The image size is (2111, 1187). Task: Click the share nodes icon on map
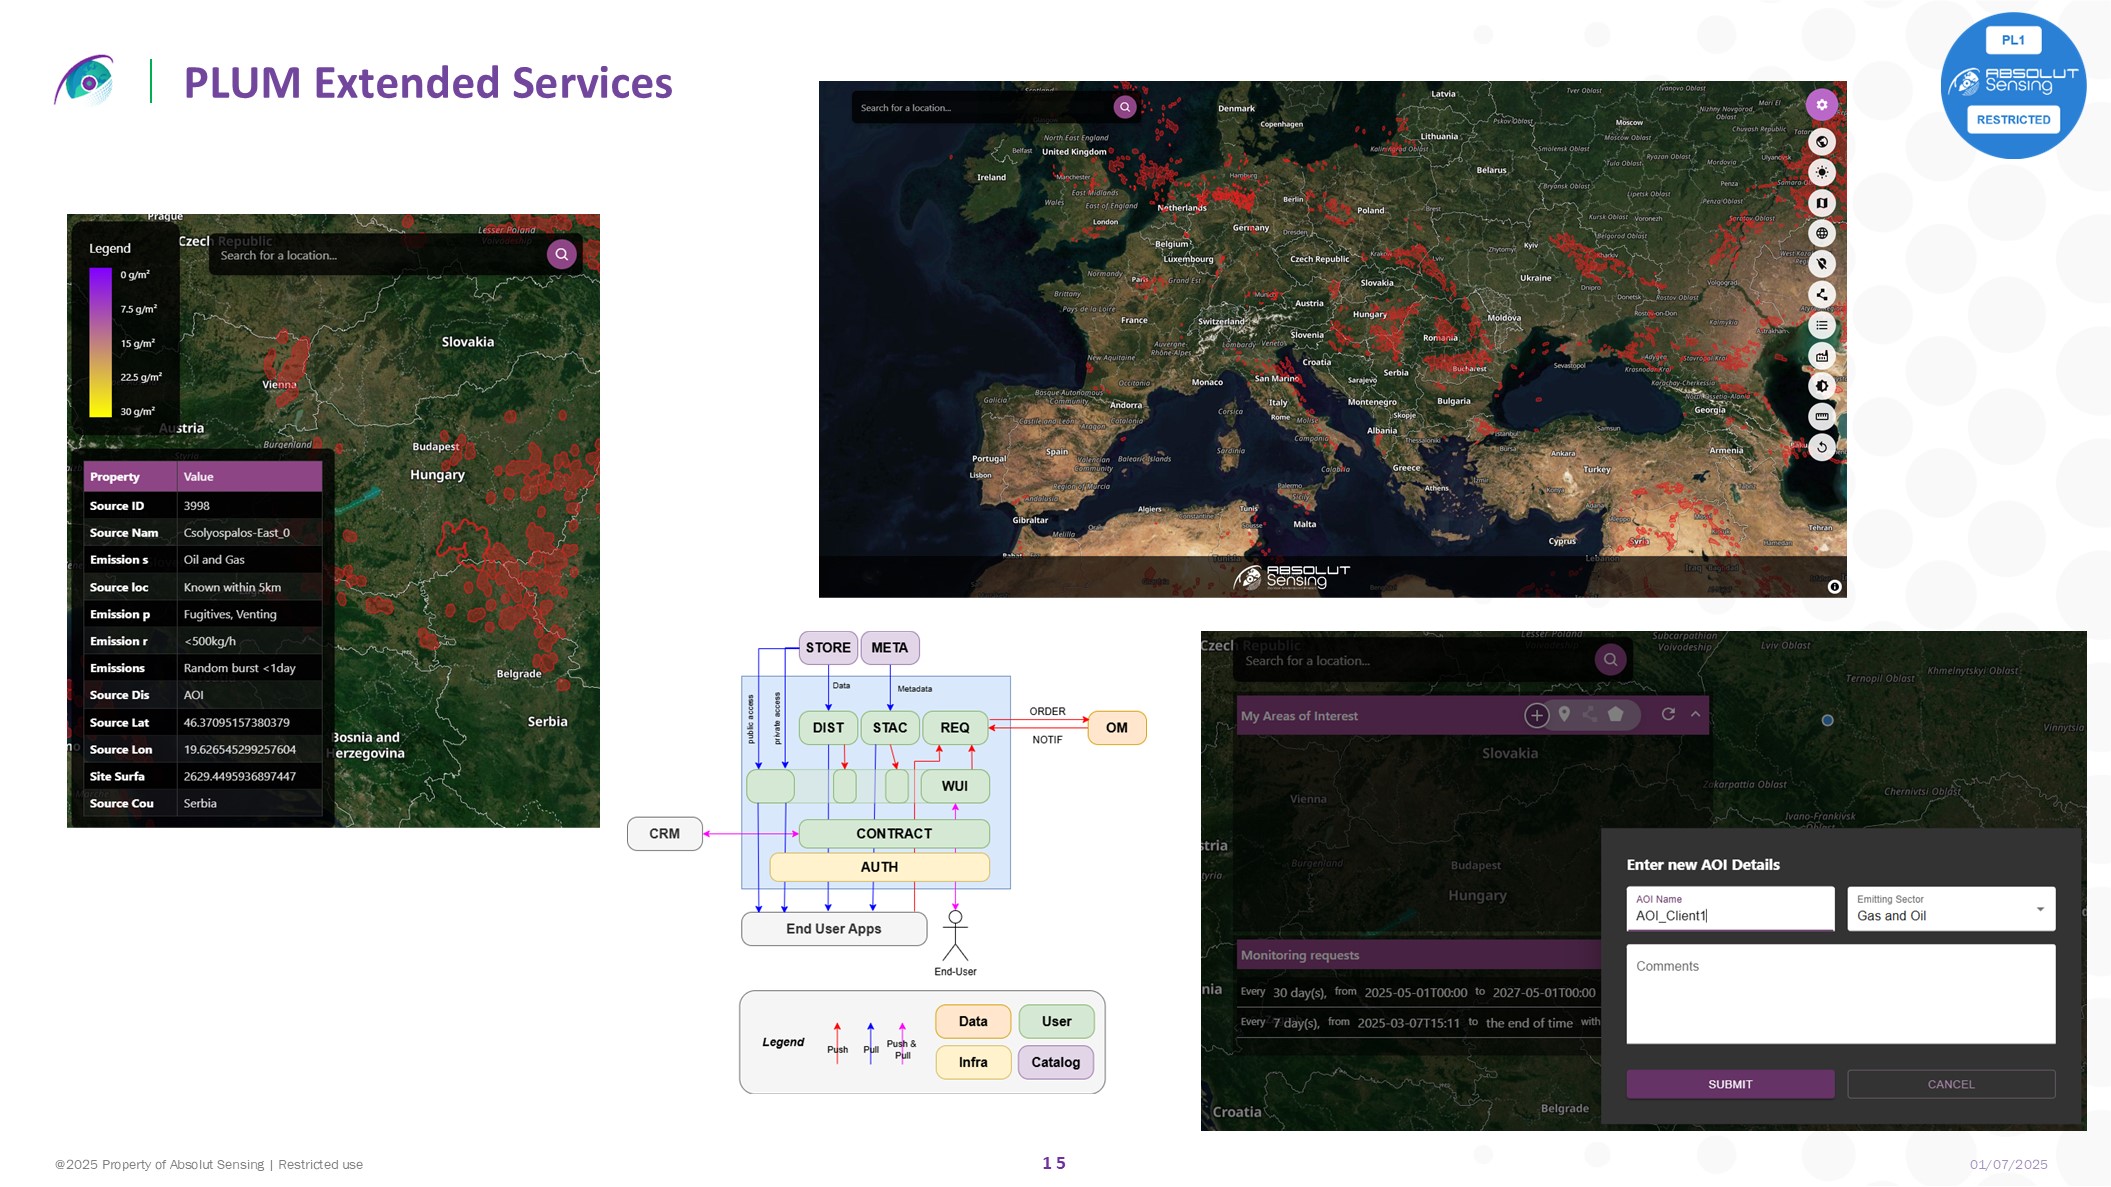coord(1821,294)
